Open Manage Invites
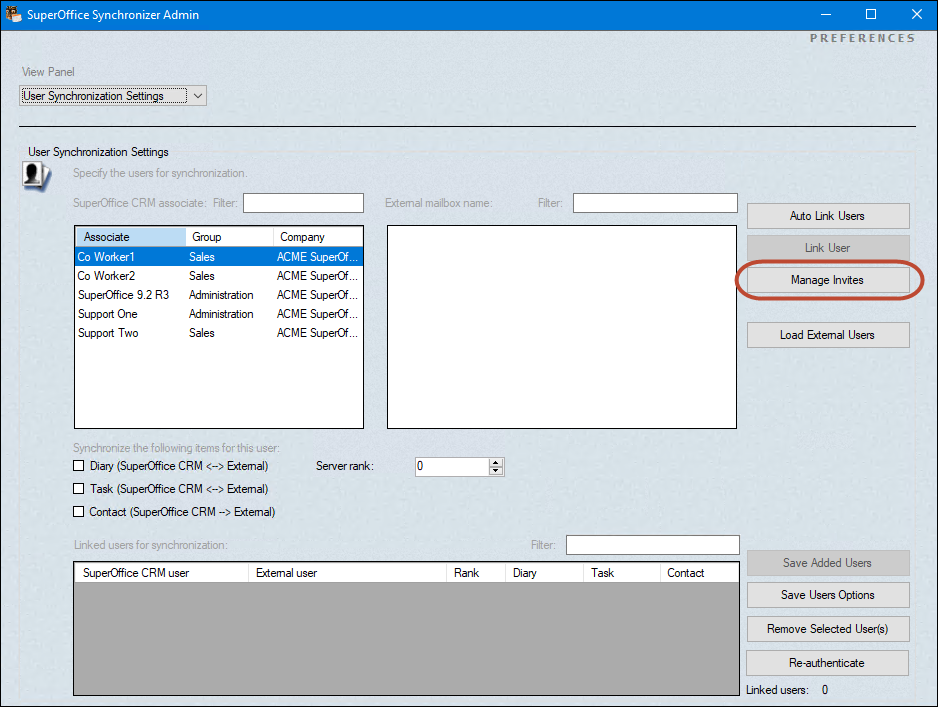This screenshot has height=707, width=938. 827,281
